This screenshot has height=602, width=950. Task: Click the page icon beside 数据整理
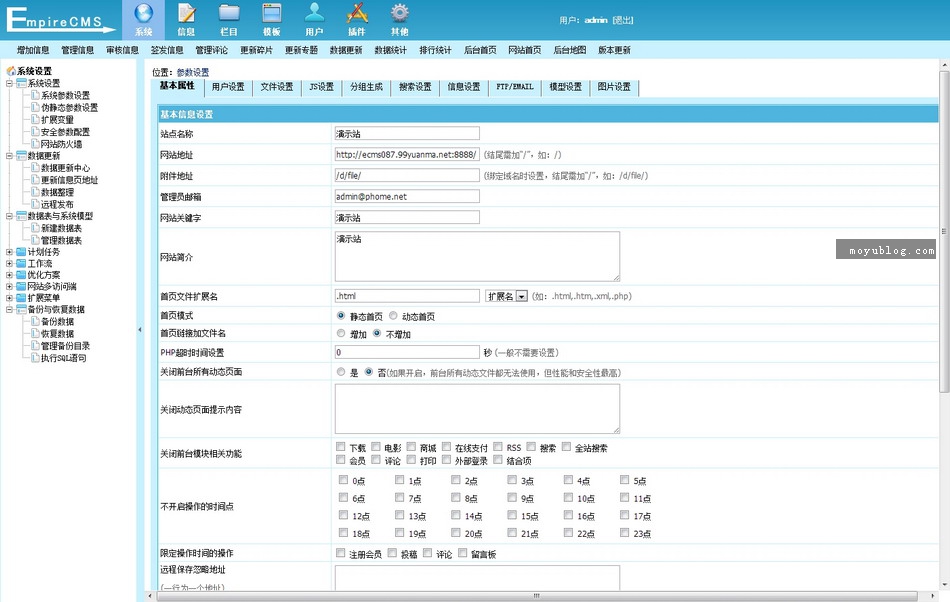point(35,192)
